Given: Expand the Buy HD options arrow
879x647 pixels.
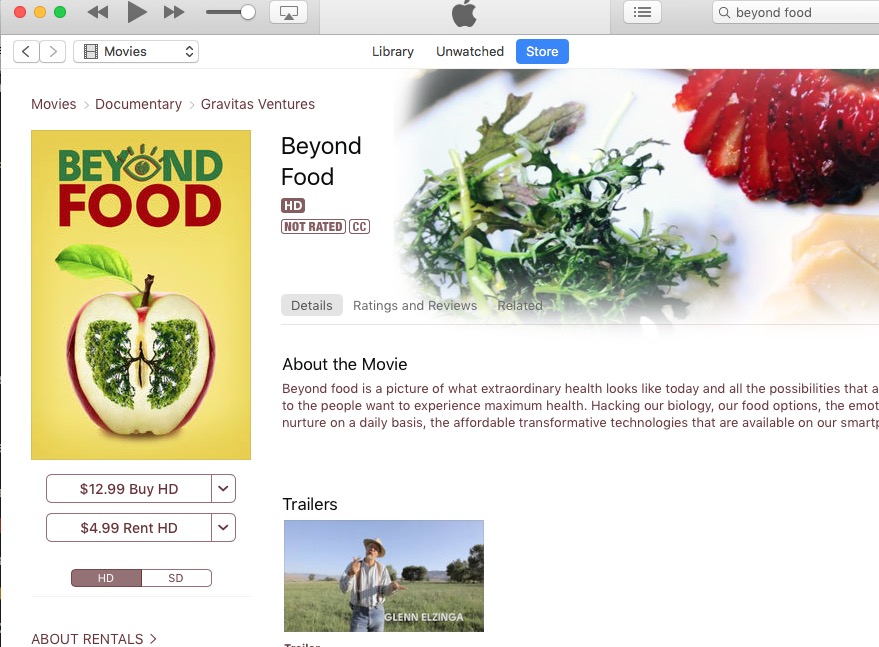Looking at the screenshot, I should [223, 489].
